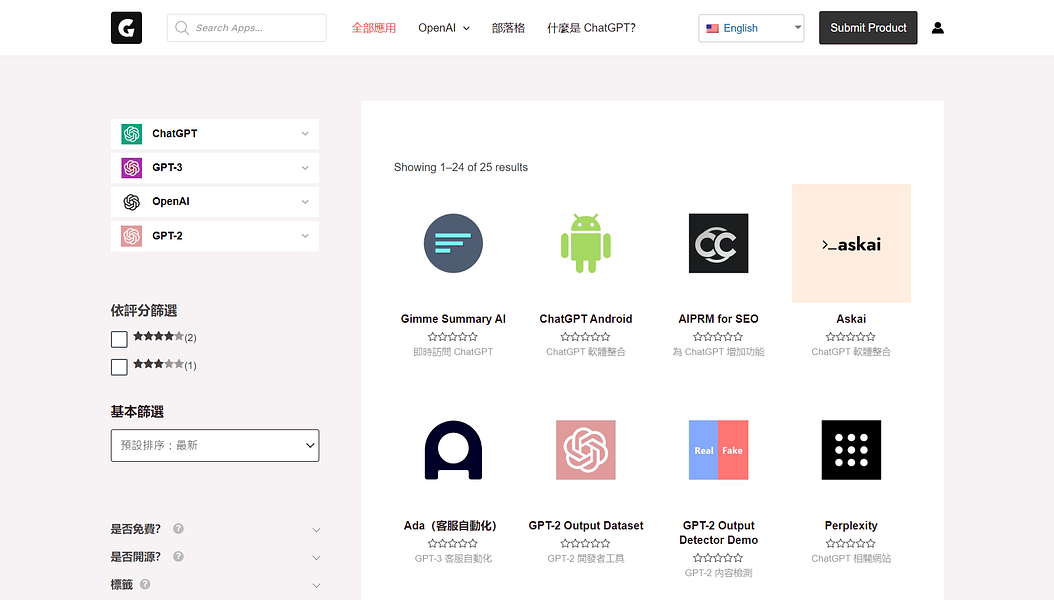Open 什麼是 ChatGPT? page

pos(591,28)
